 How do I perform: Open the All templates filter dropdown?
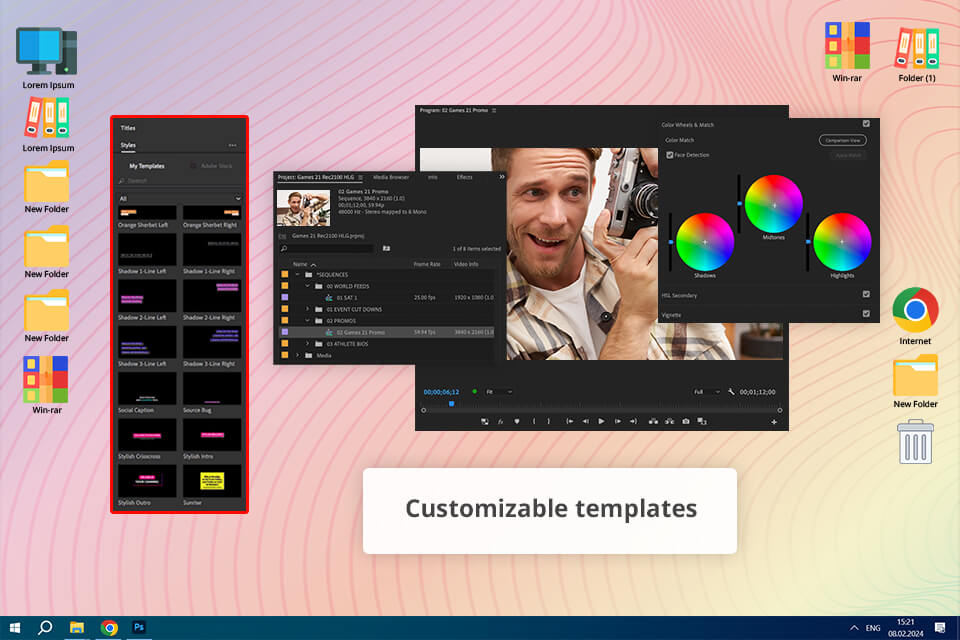(179, 198)
